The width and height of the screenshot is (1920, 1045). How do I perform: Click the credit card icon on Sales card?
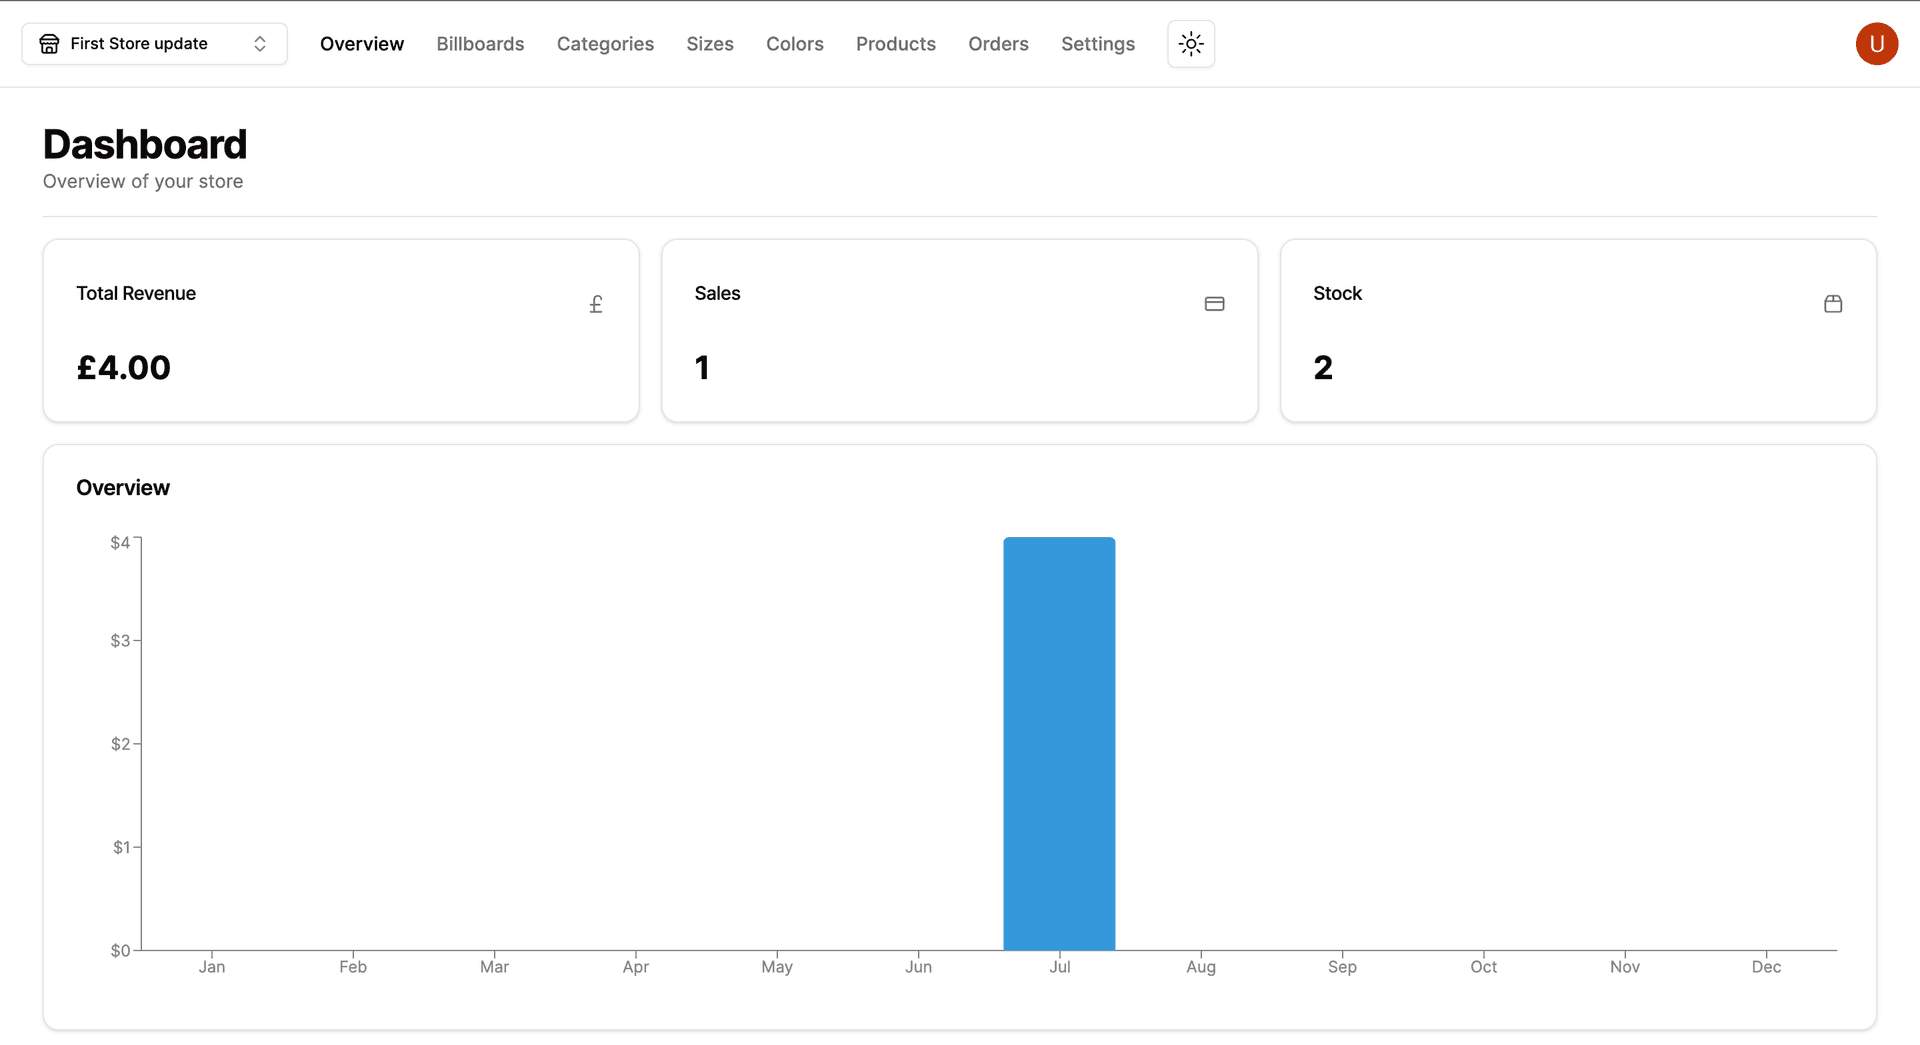click(1214, 303)
